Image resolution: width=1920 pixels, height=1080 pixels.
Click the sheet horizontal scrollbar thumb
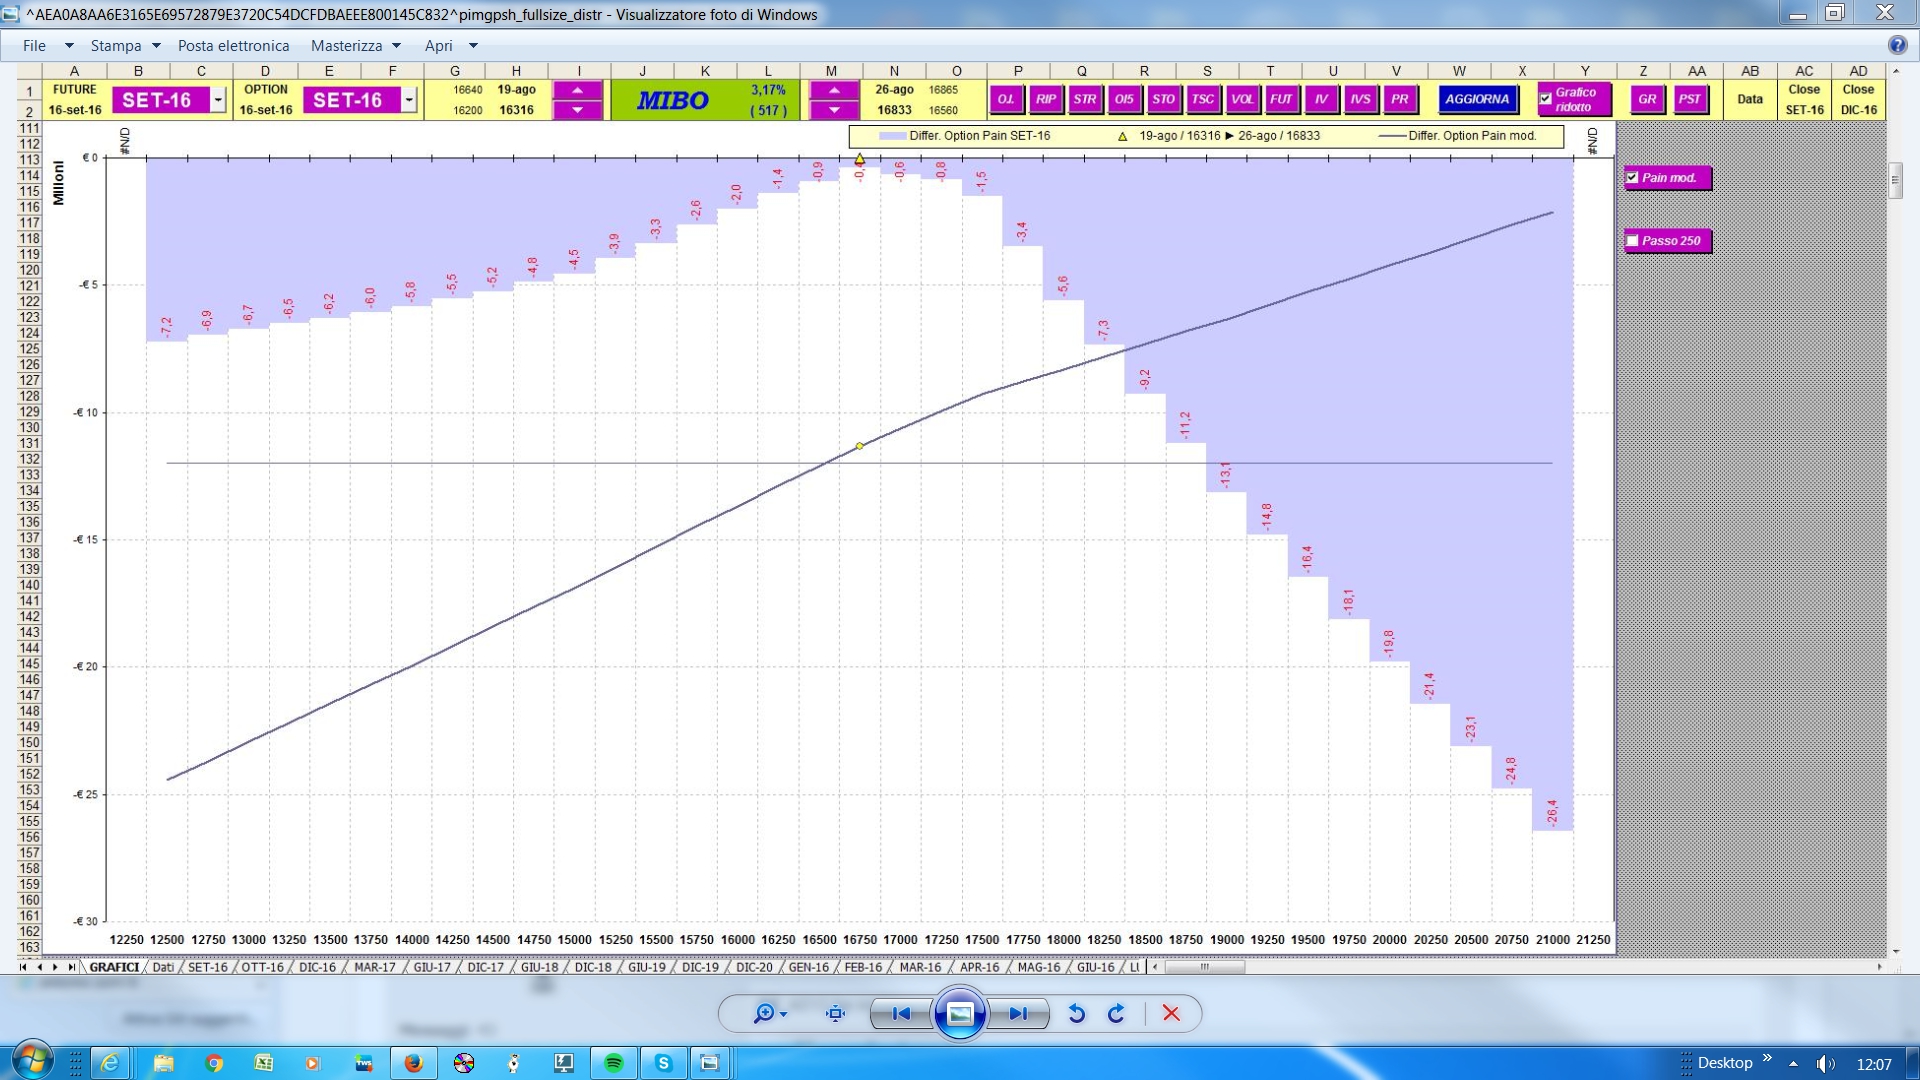[x=1205, y=967]
